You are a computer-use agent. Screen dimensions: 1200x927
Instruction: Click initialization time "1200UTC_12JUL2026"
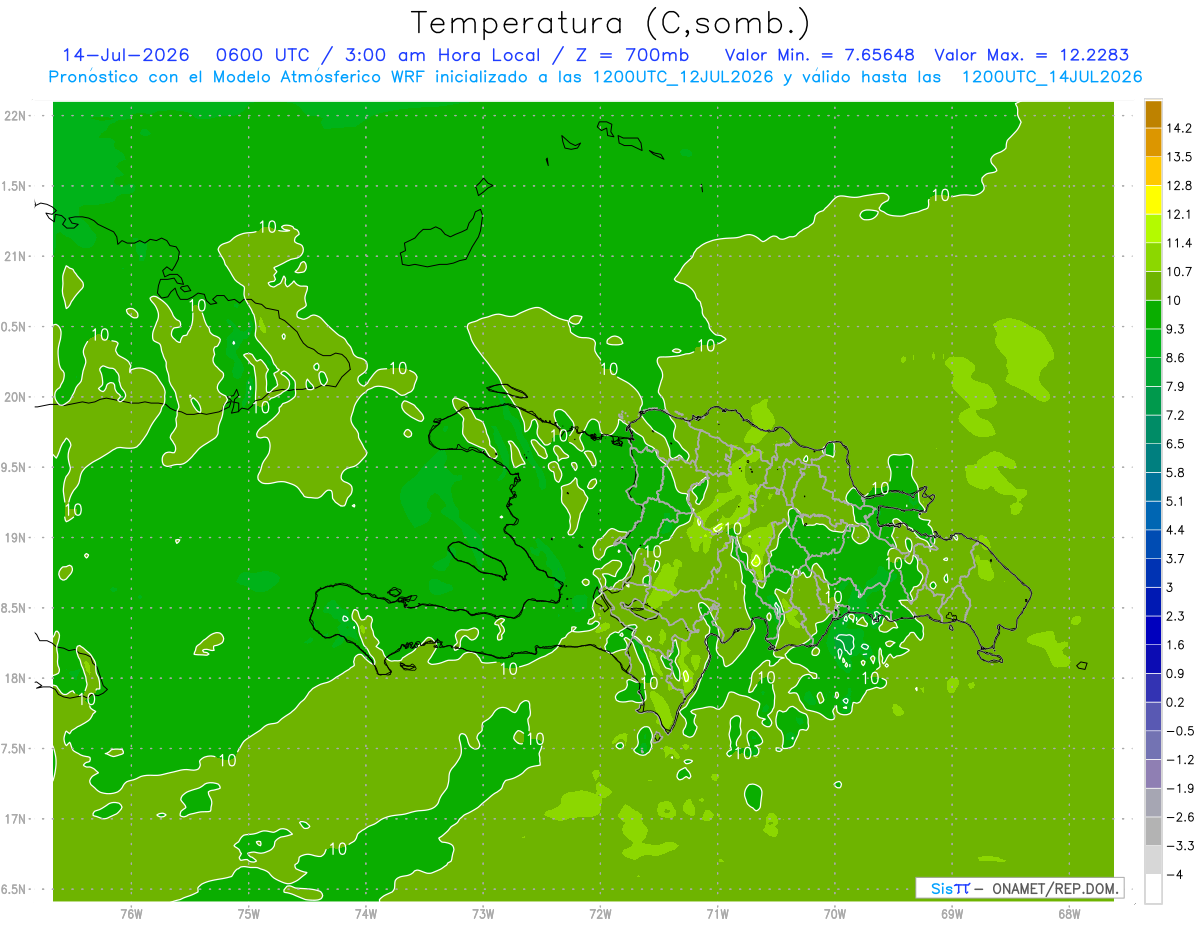tap(683, 77)
